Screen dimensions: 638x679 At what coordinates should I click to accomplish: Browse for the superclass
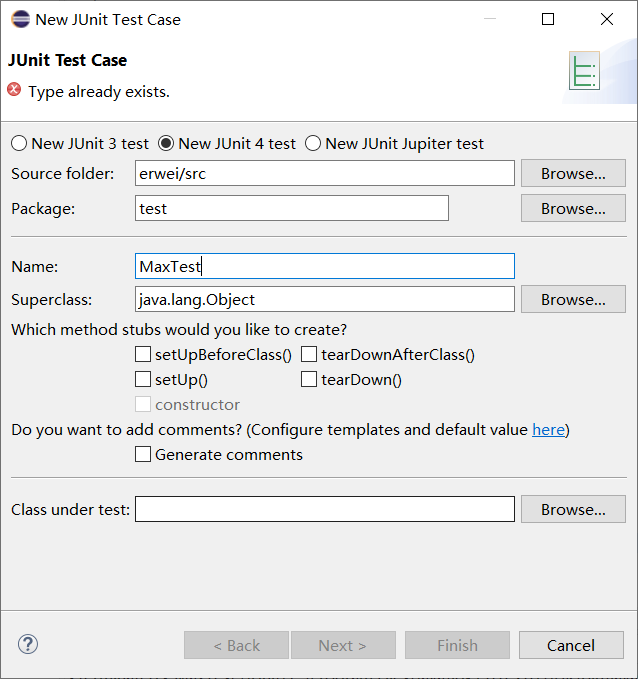pyautogui.click(x=573, y=299)
